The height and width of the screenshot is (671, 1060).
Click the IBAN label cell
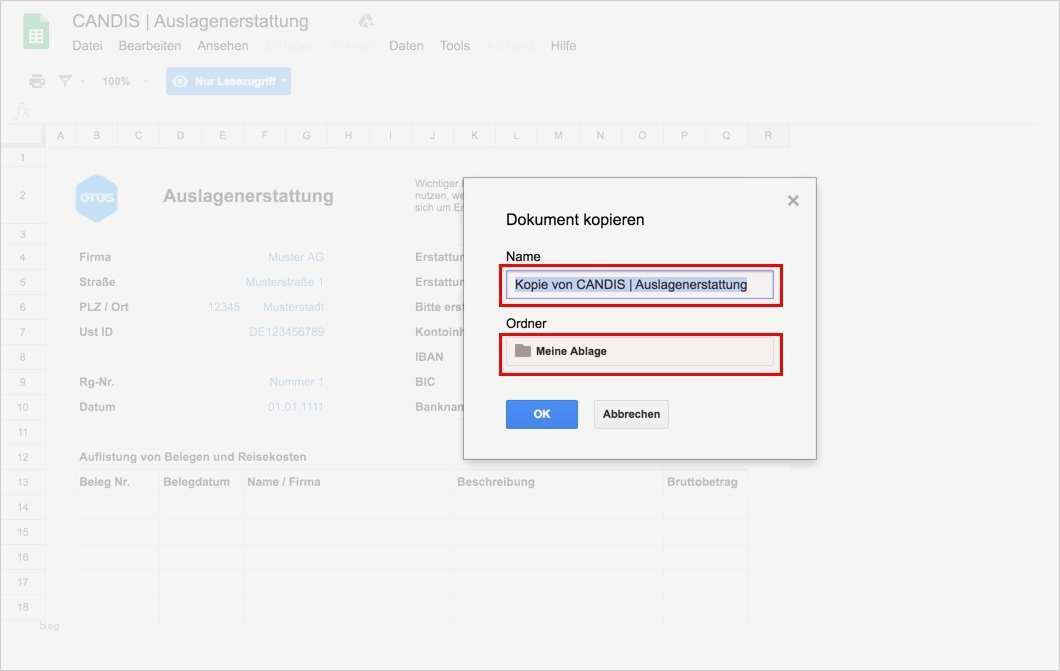pos(429,357)
